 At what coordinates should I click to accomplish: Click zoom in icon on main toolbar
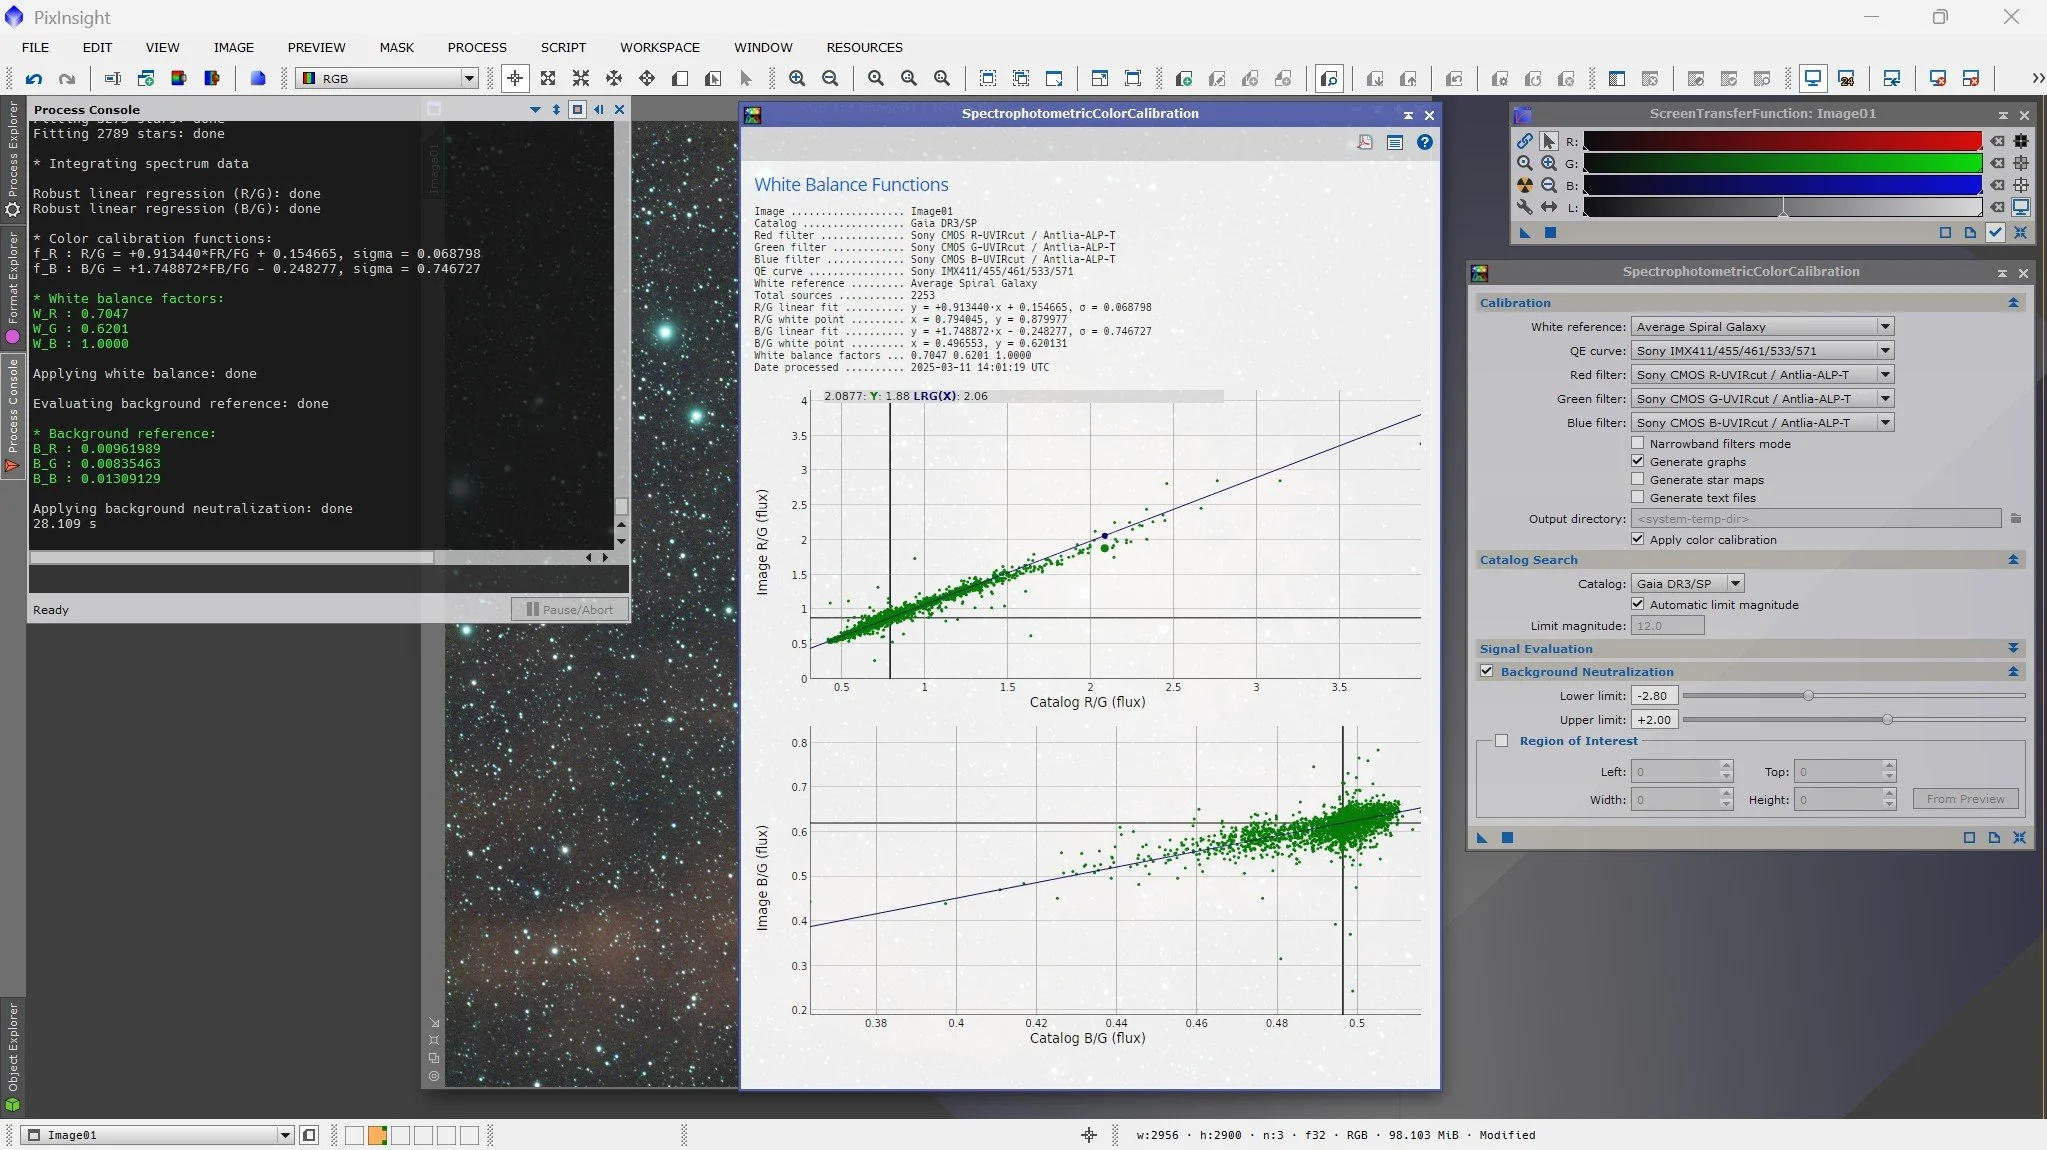797,78
